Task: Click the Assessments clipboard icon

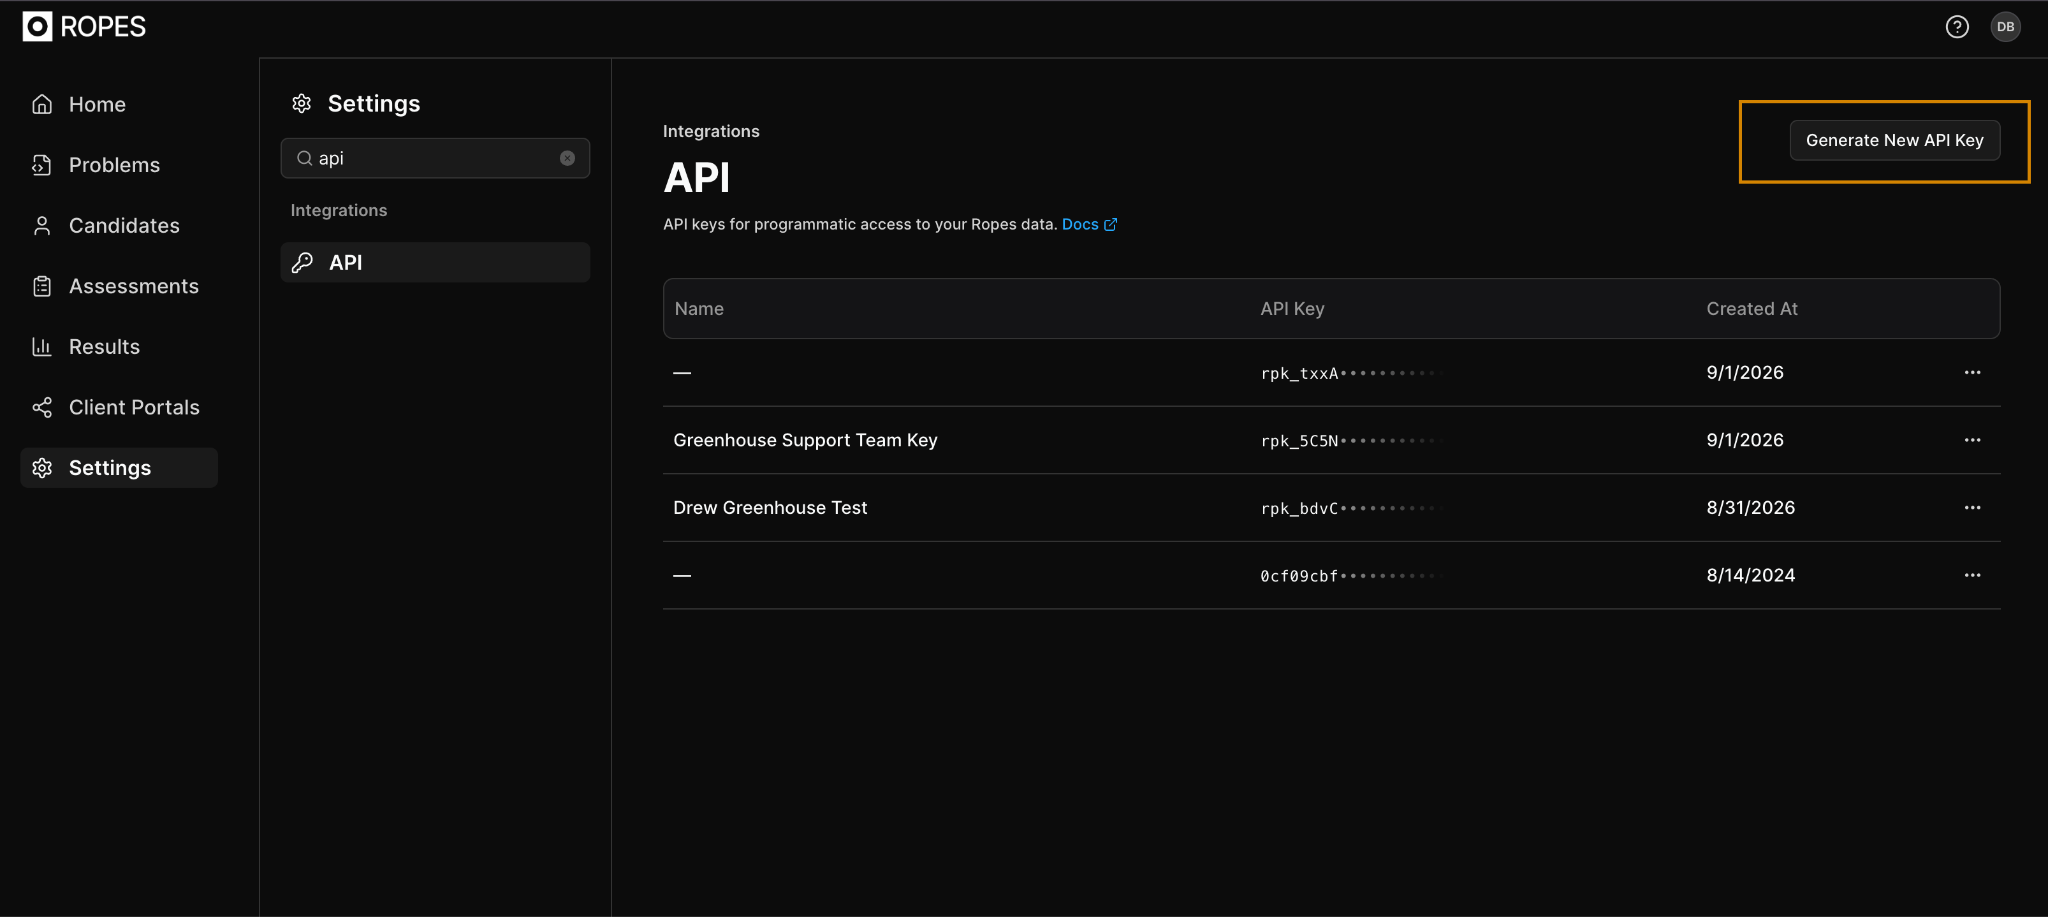Action: pyautogui.click(x=42, y=287)
